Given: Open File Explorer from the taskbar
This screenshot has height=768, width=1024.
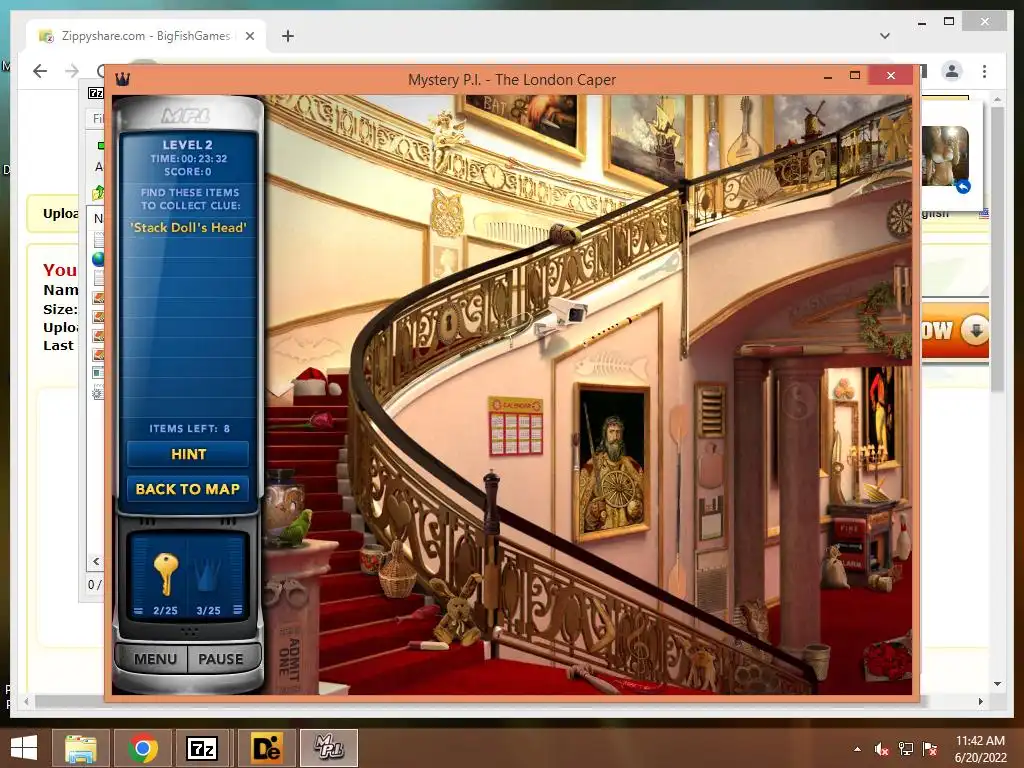Looking at the screenshot, I should tap(81, 748).
